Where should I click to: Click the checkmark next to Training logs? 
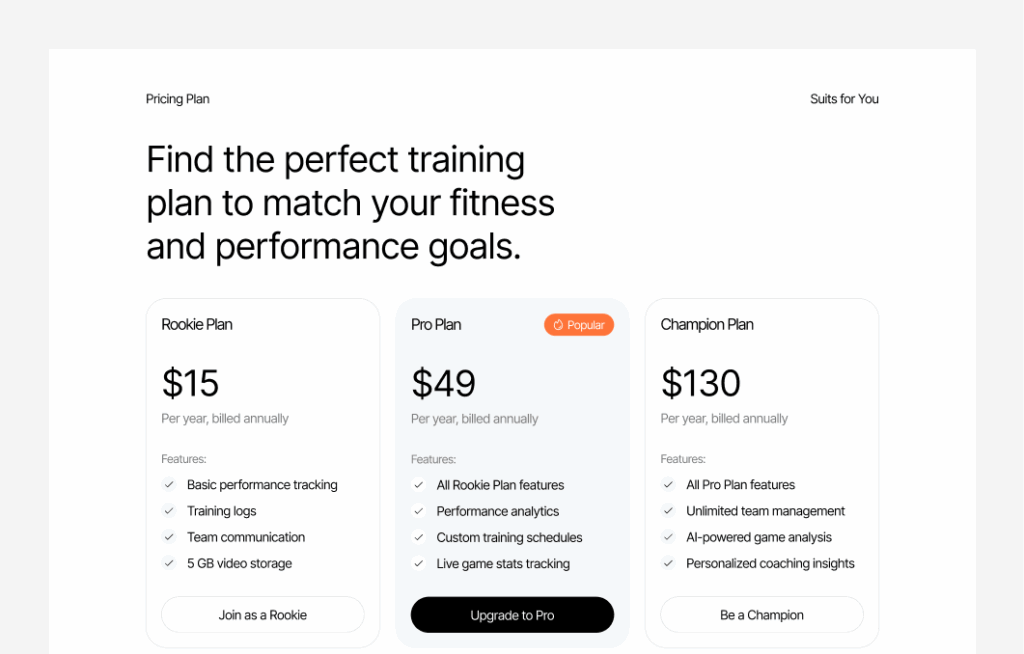click(x=169, y=511)
